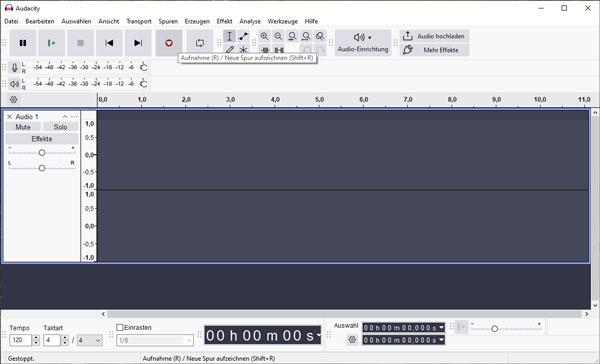The height and width of the screenshot is (364, 600).
Task: Click the vertical scrollbar down arrow
Action: 595,305
